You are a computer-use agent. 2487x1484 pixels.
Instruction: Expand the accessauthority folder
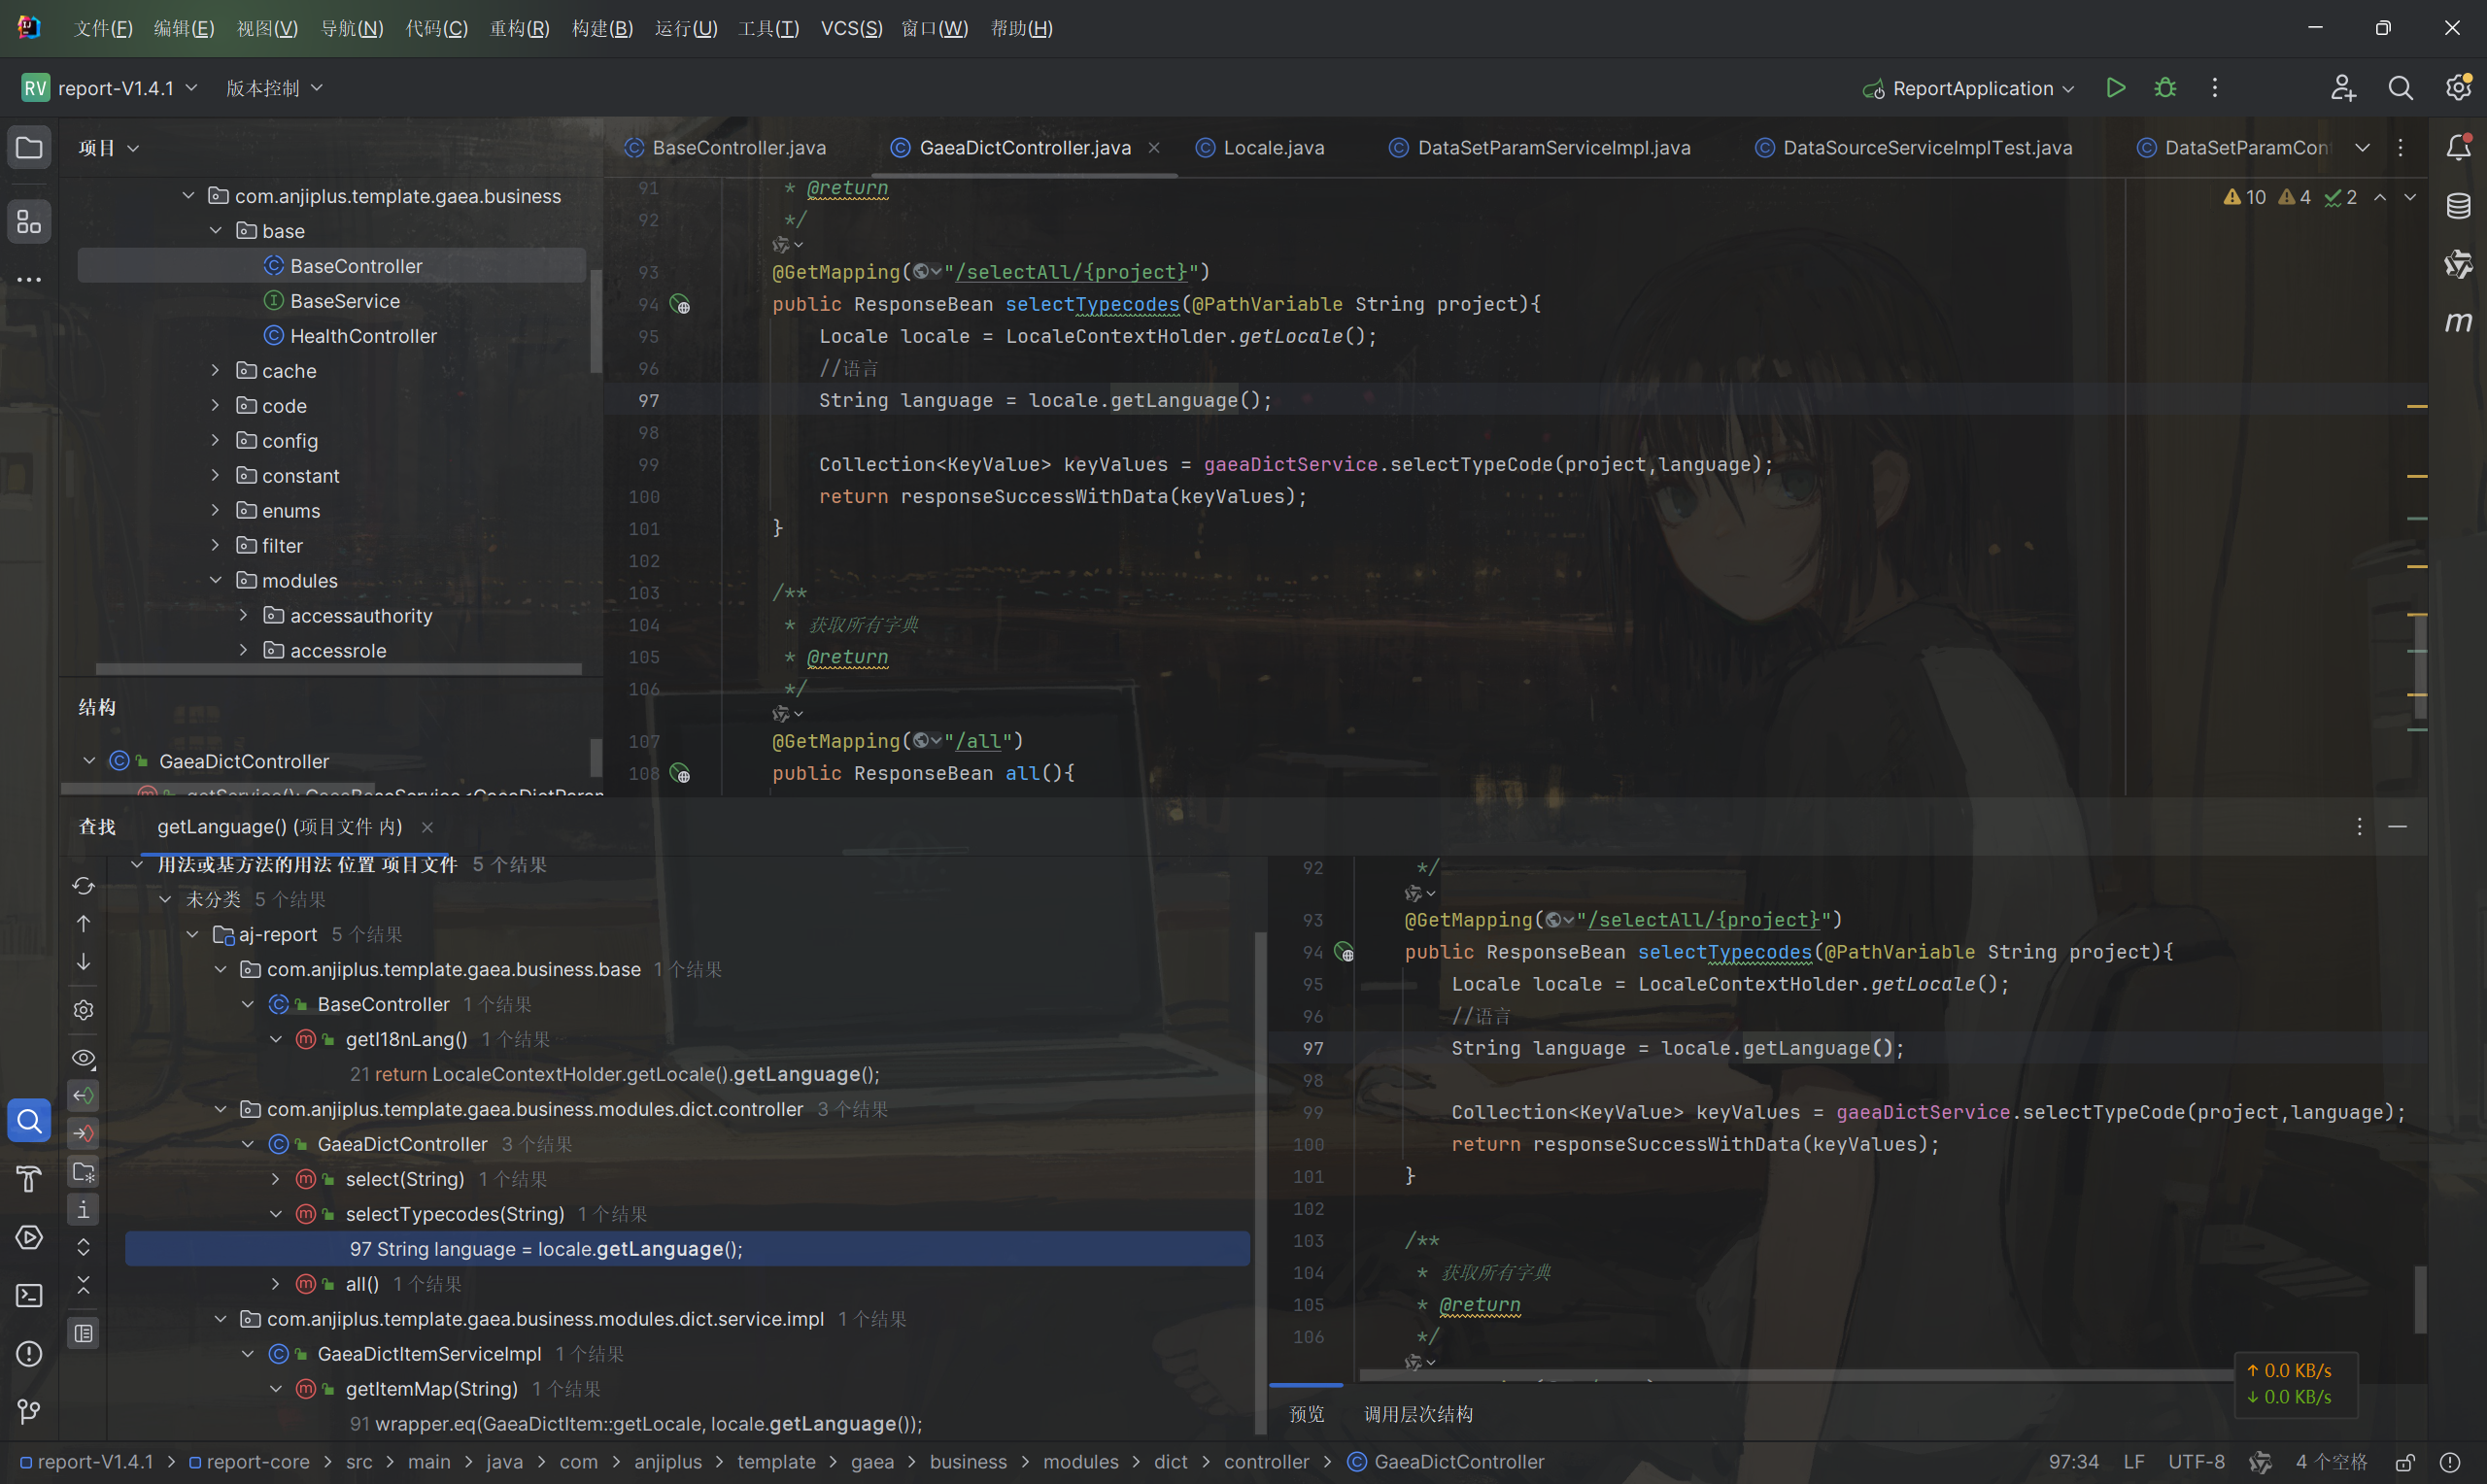[x=243, y=616]
